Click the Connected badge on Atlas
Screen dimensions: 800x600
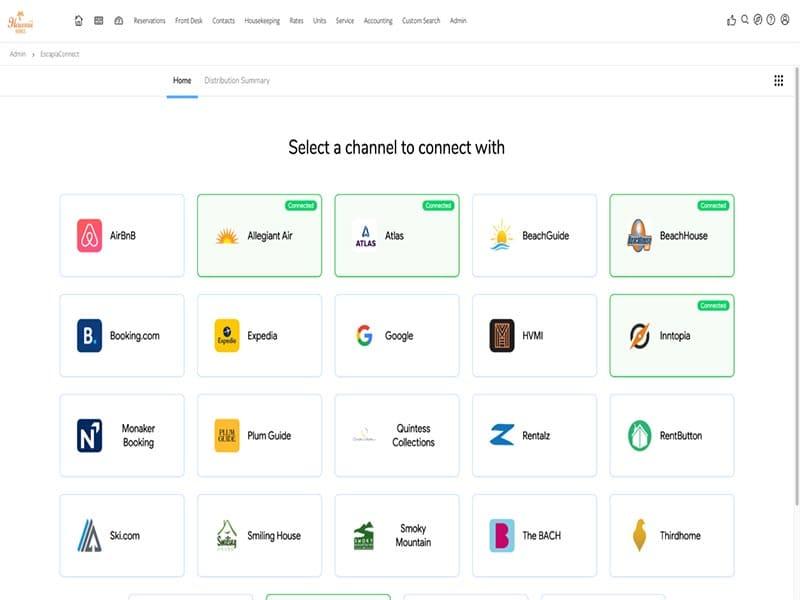pyautogui.click(x=438, y=206)
